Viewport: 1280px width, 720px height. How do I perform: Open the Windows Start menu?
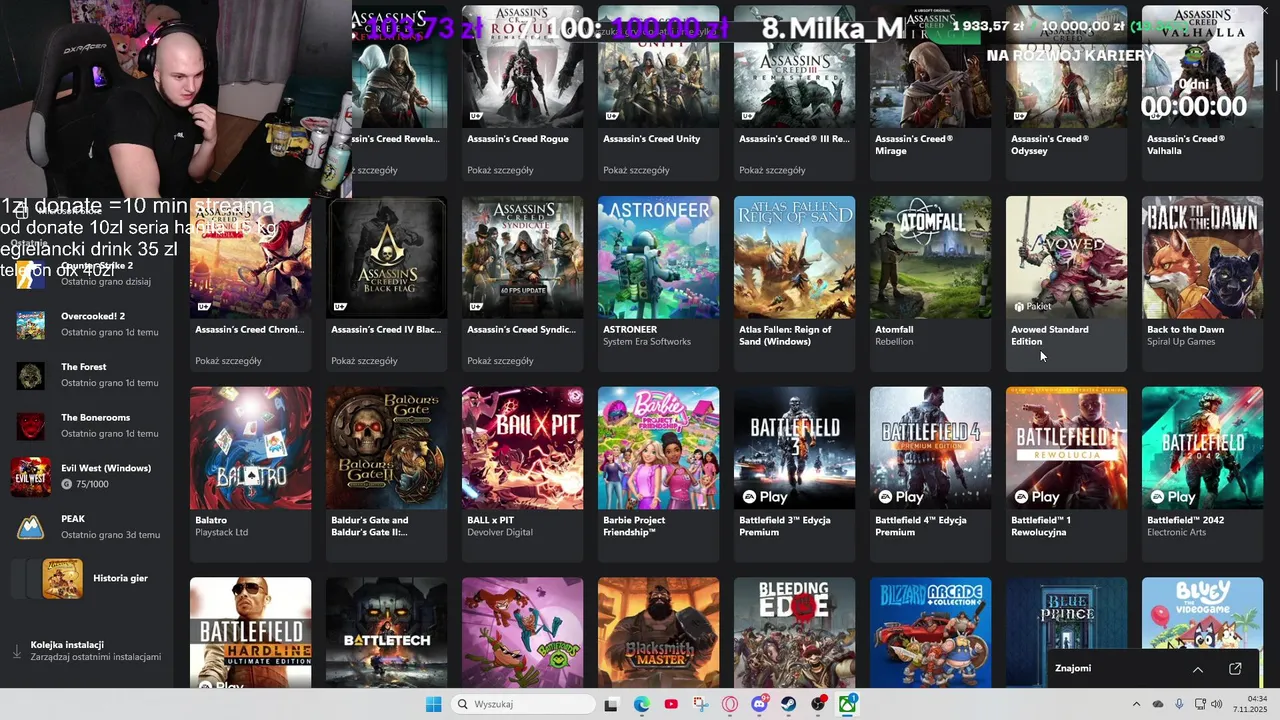pos(433,704)
